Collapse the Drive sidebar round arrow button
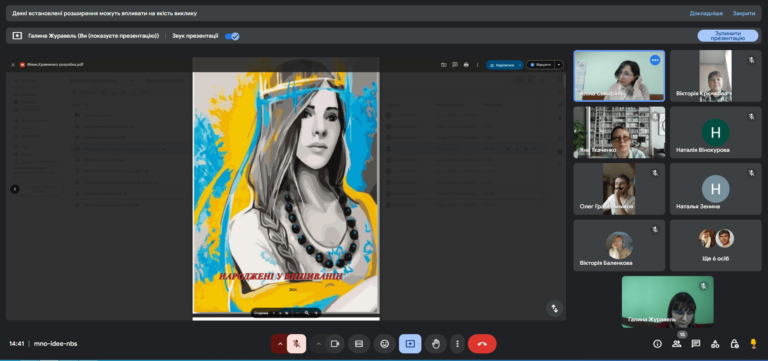Viewport: 768px width, 361px height. 15,189
